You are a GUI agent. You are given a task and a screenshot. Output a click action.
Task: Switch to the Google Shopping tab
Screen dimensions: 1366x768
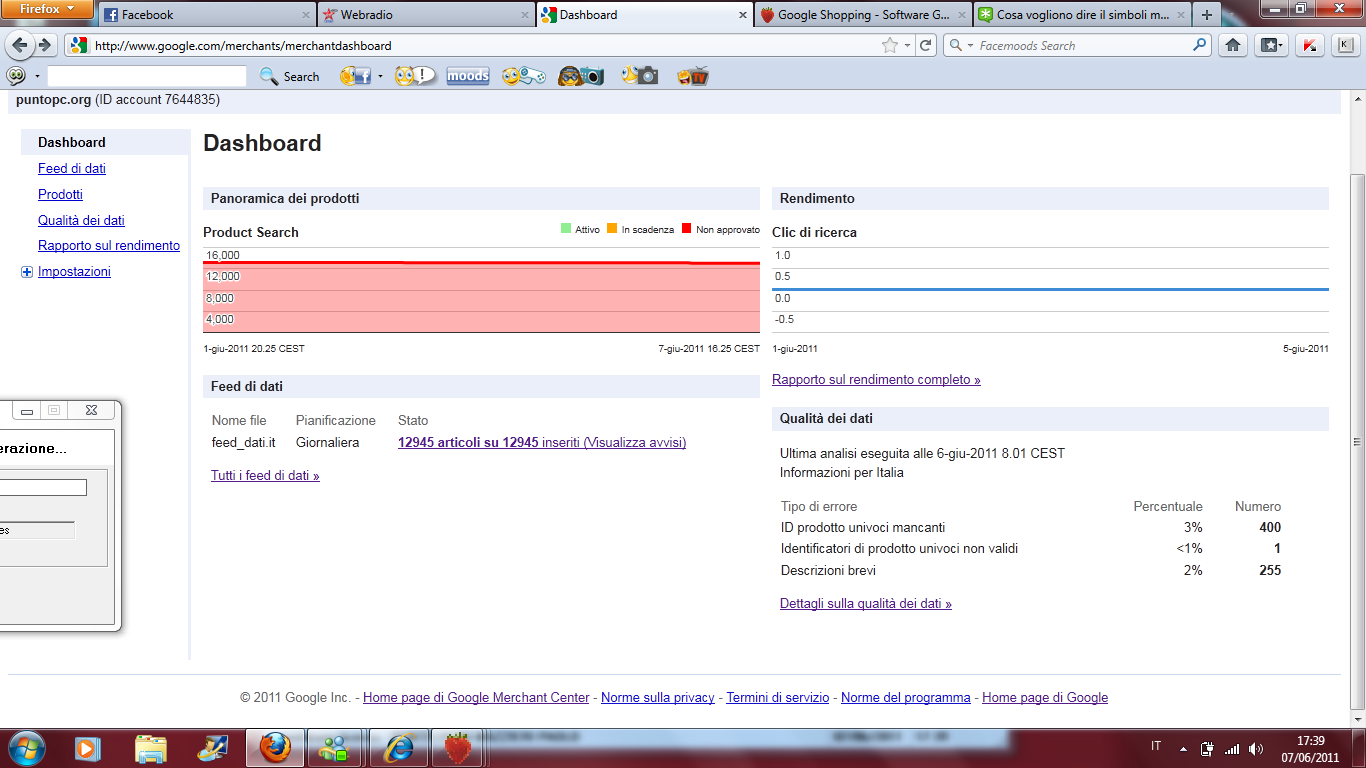pyautogui.click(x=863, y=15)
